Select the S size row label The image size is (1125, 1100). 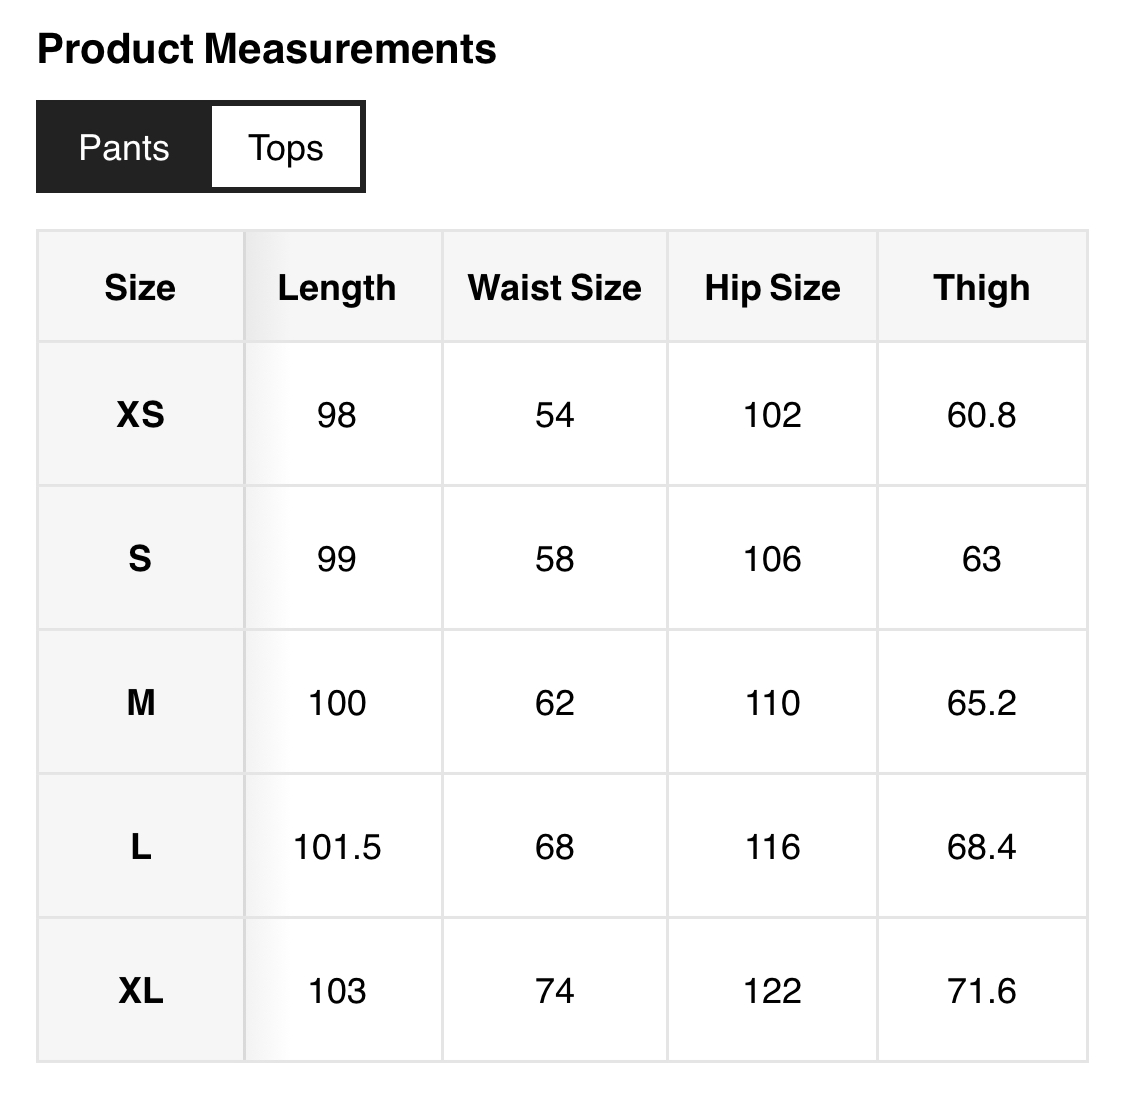(x=140, y=558)
